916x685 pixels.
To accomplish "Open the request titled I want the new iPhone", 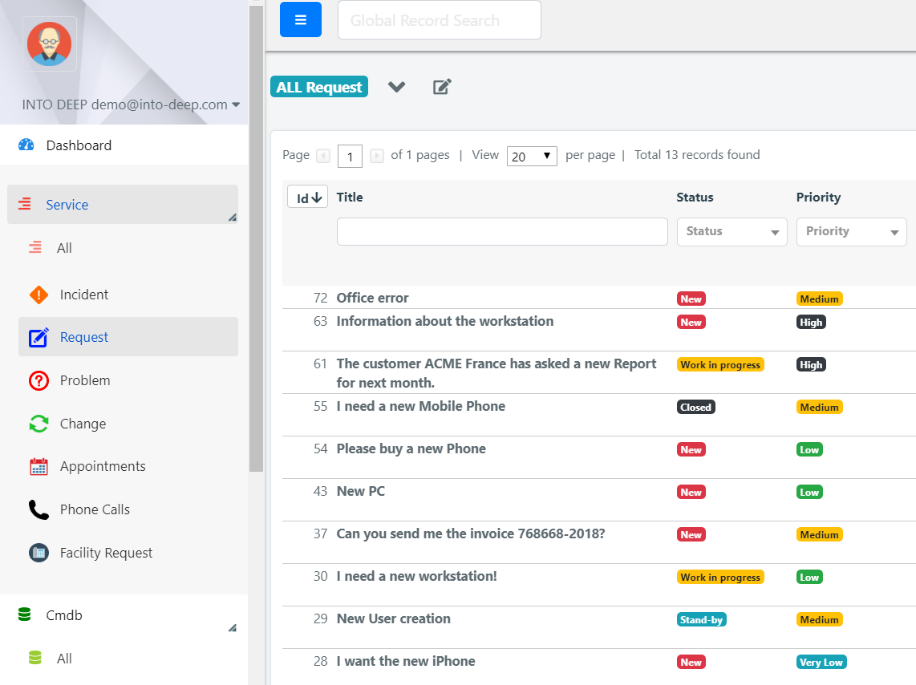I will [x=405, y=661].
